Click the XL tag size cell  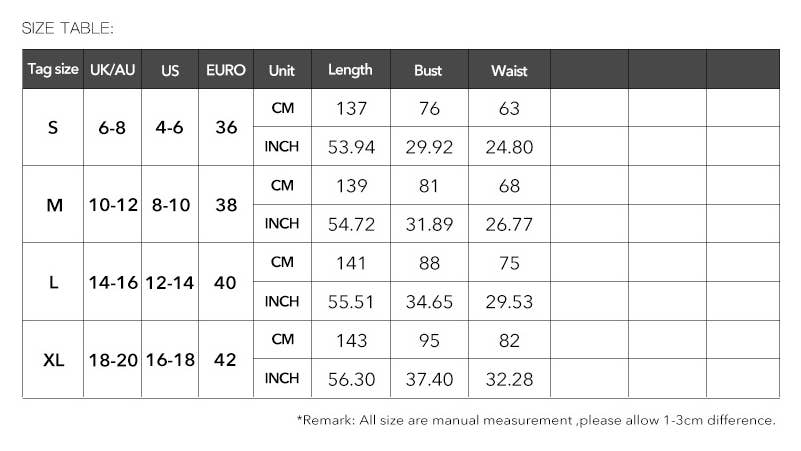point(53,359)
